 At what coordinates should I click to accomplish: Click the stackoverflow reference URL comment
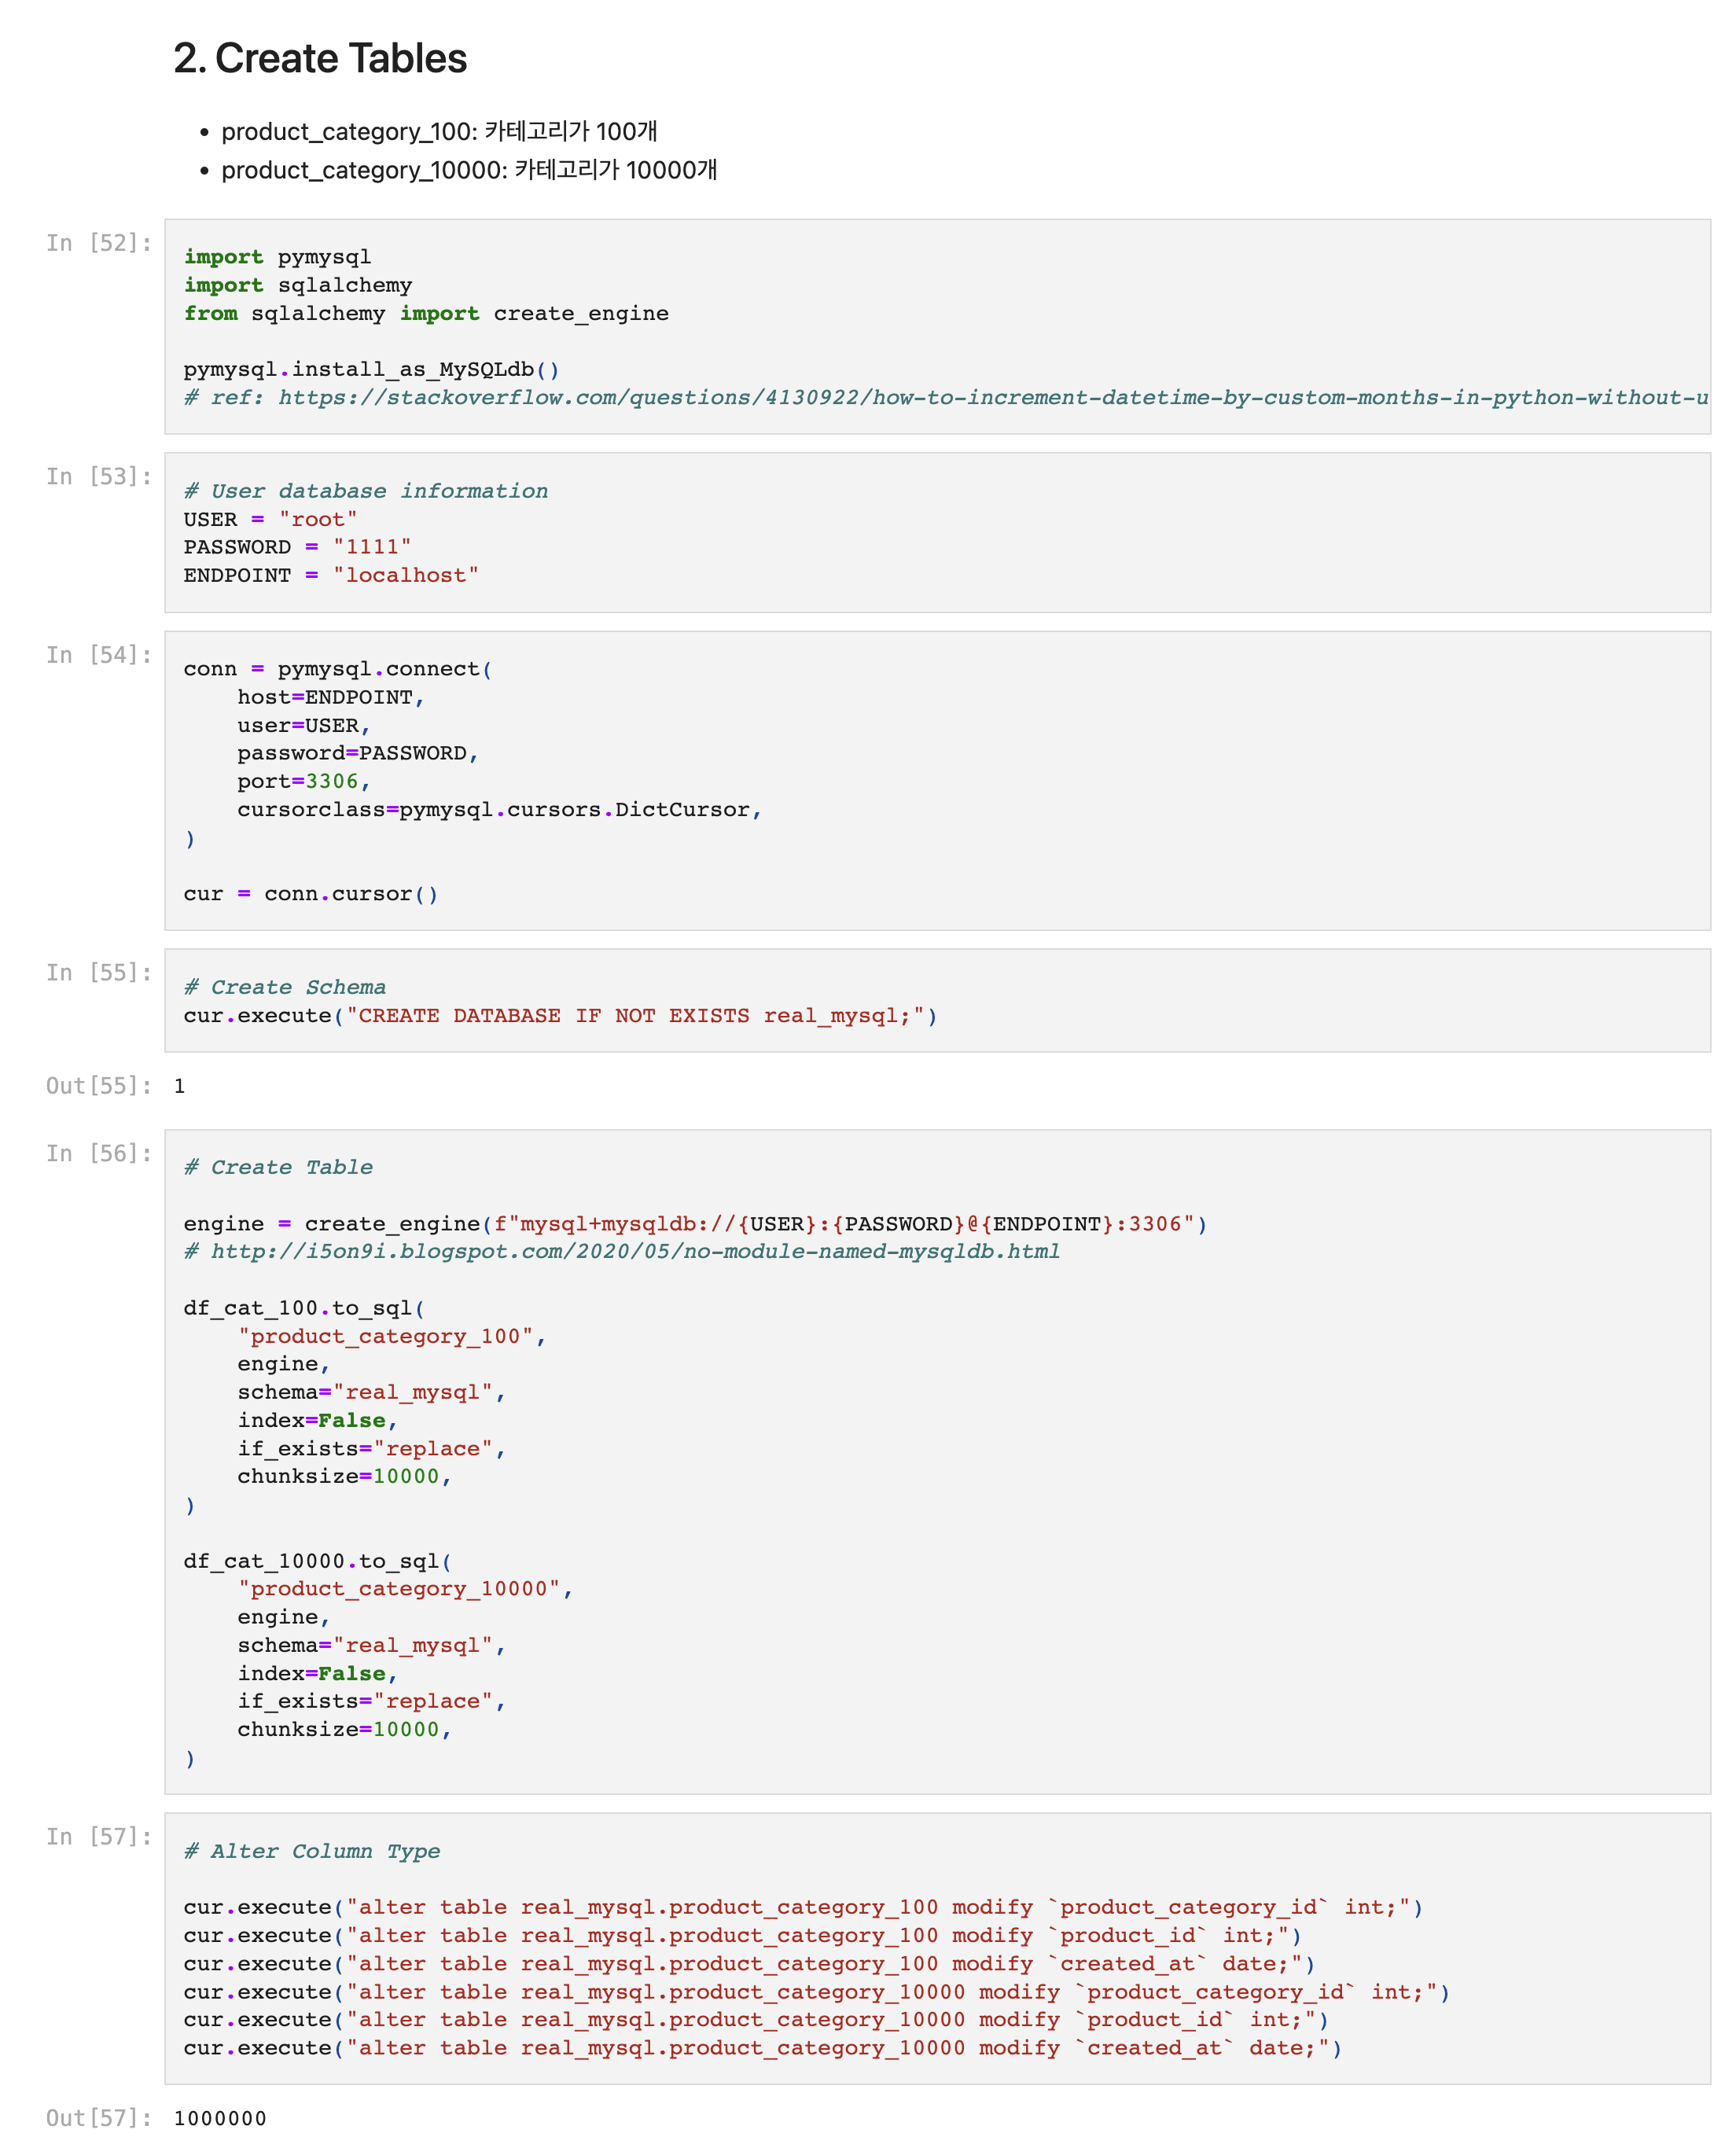coord(945,398)
